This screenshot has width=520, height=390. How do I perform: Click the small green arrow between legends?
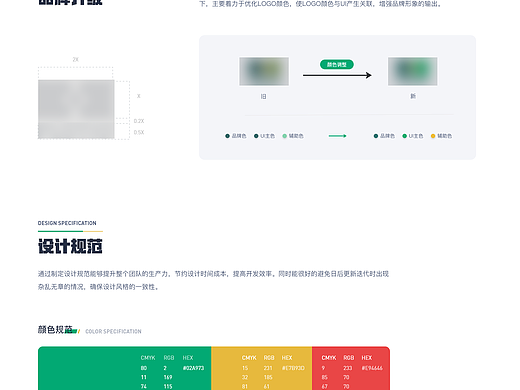pyautogui.click(x=337, y=136)
